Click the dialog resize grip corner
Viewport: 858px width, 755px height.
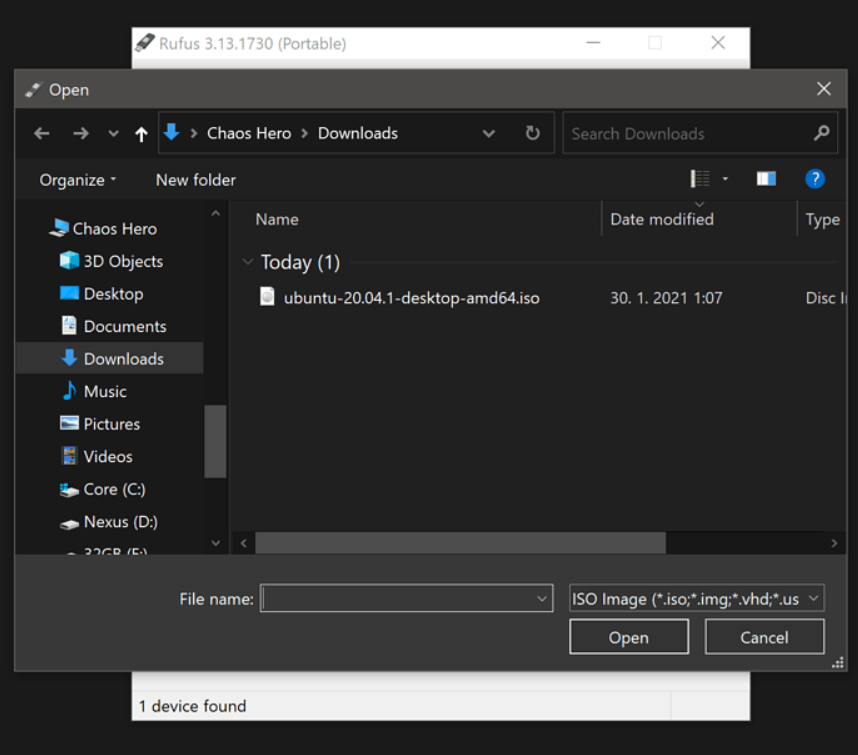pos(838,663)
